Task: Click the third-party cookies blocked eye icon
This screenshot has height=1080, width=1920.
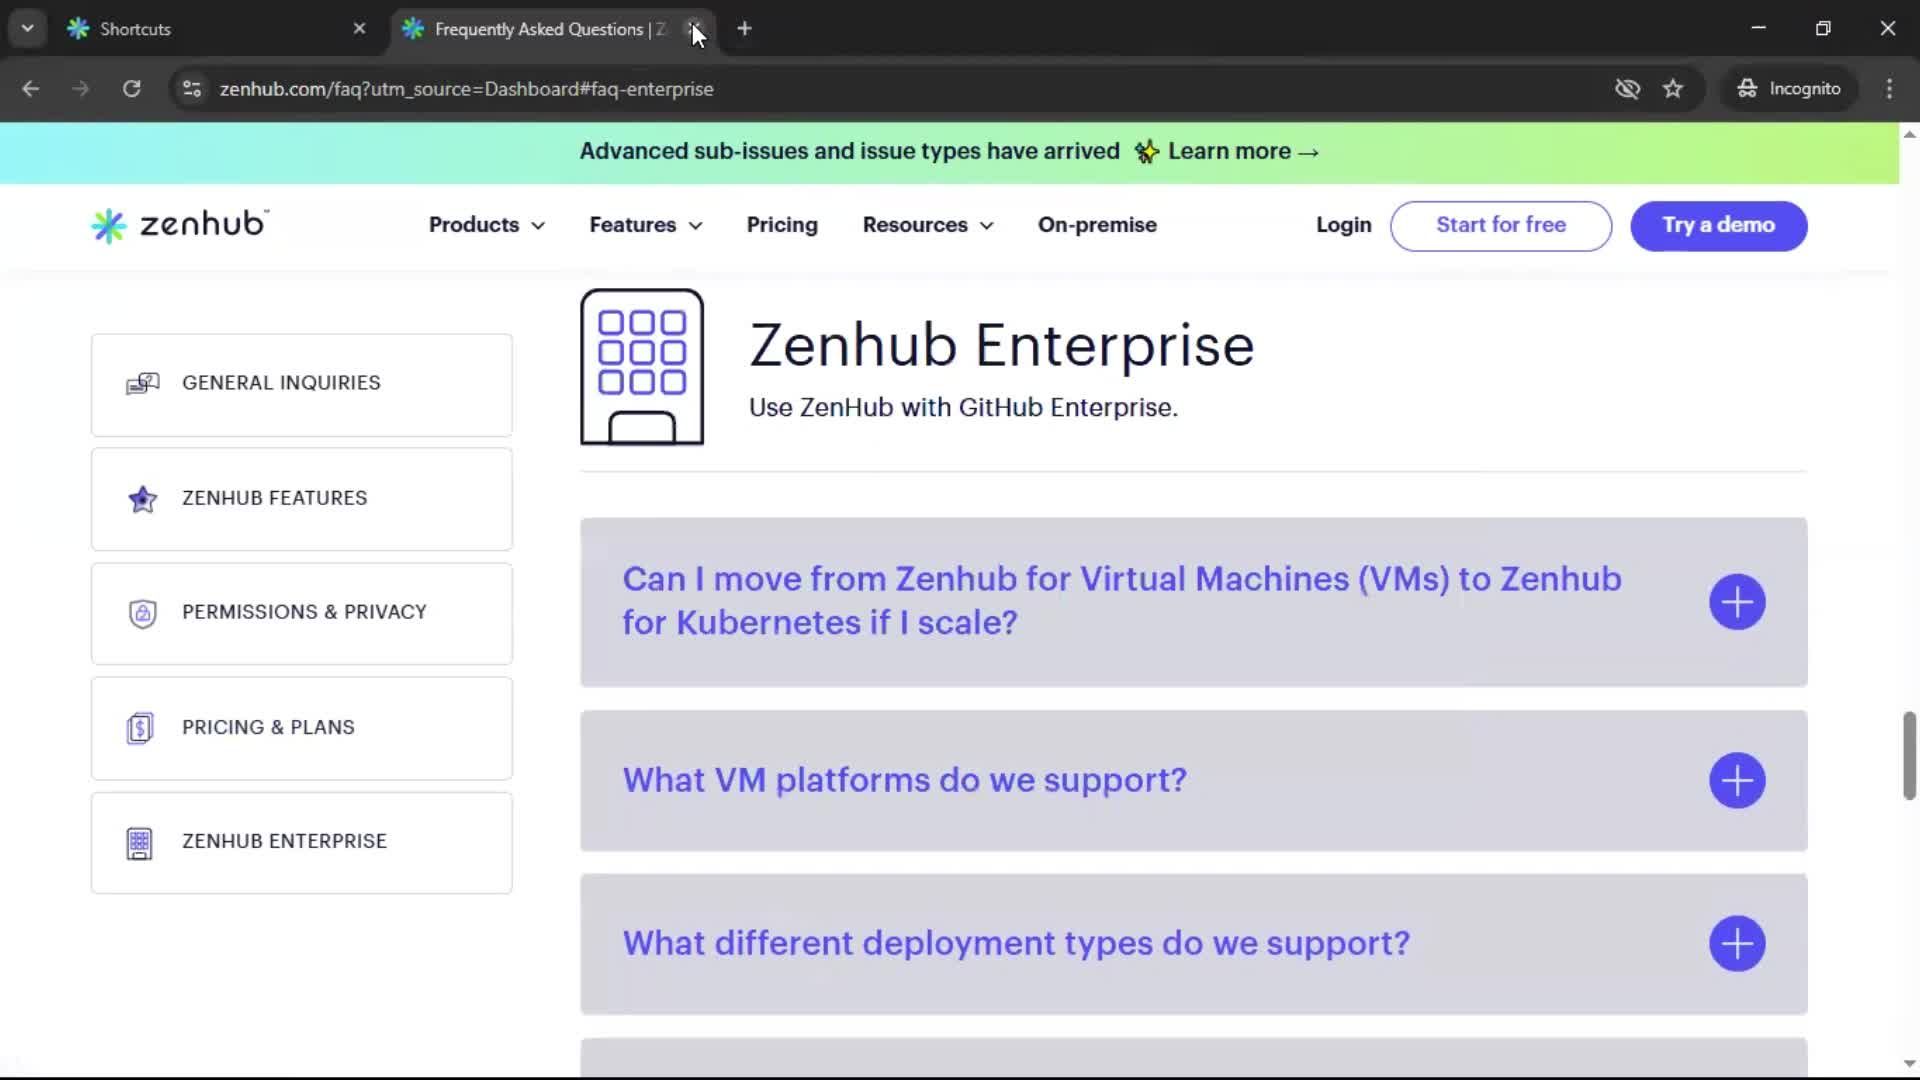Action: coord(1627,89)
